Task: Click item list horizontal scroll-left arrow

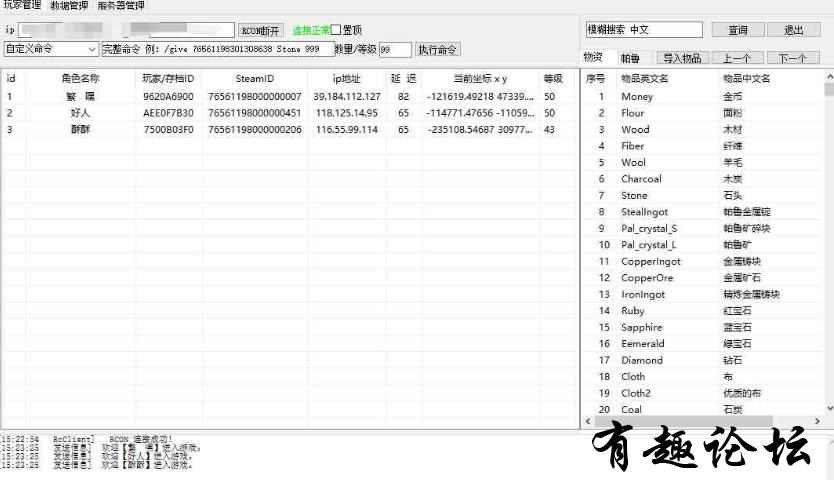Action: point(588,421)
